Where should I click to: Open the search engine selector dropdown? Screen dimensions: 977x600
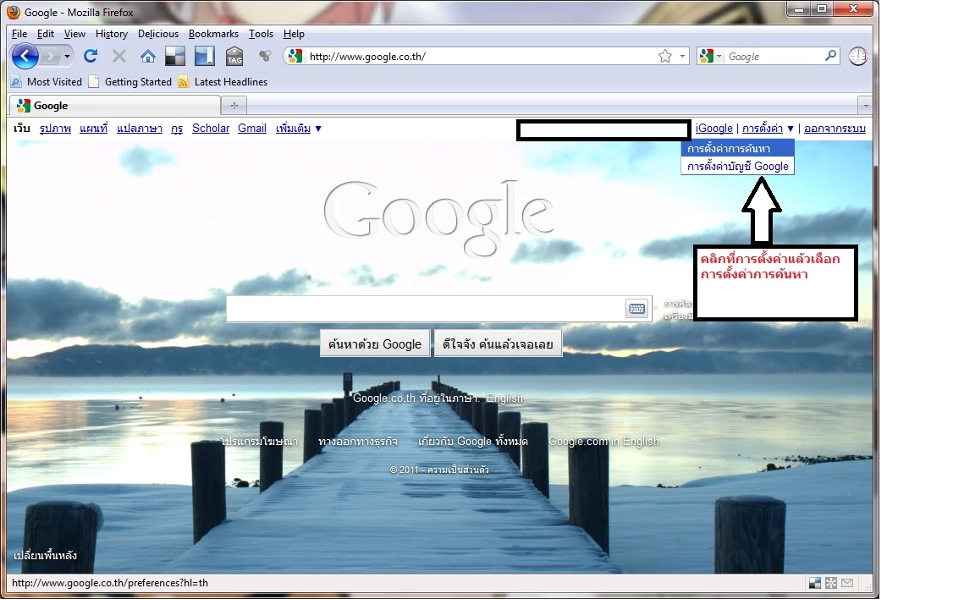click(710, 56)
